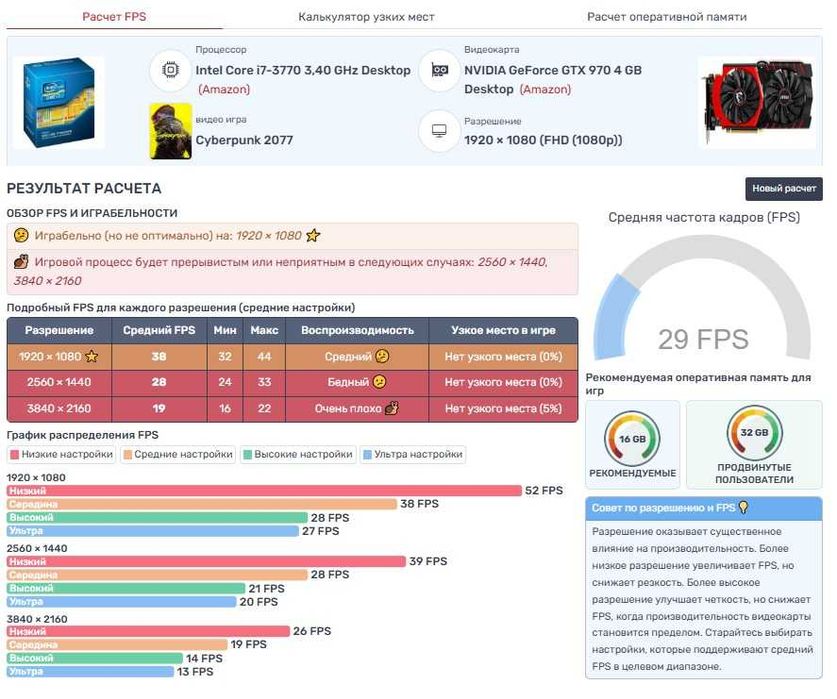
Task: Click the confused face emoji in playable notice
Action: [x=21, y=235]
